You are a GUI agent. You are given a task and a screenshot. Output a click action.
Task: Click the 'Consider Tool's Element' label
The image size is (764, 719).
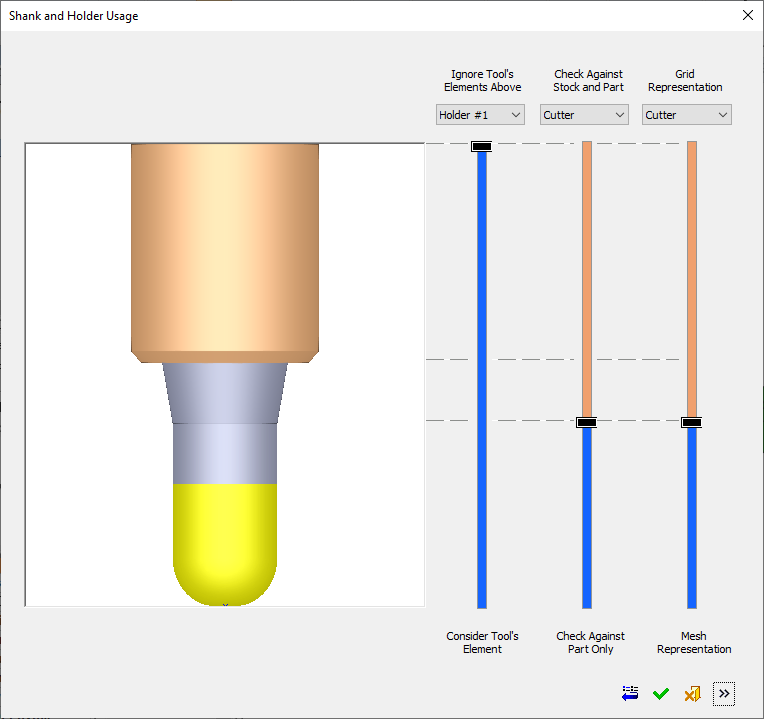coord(482,643)
